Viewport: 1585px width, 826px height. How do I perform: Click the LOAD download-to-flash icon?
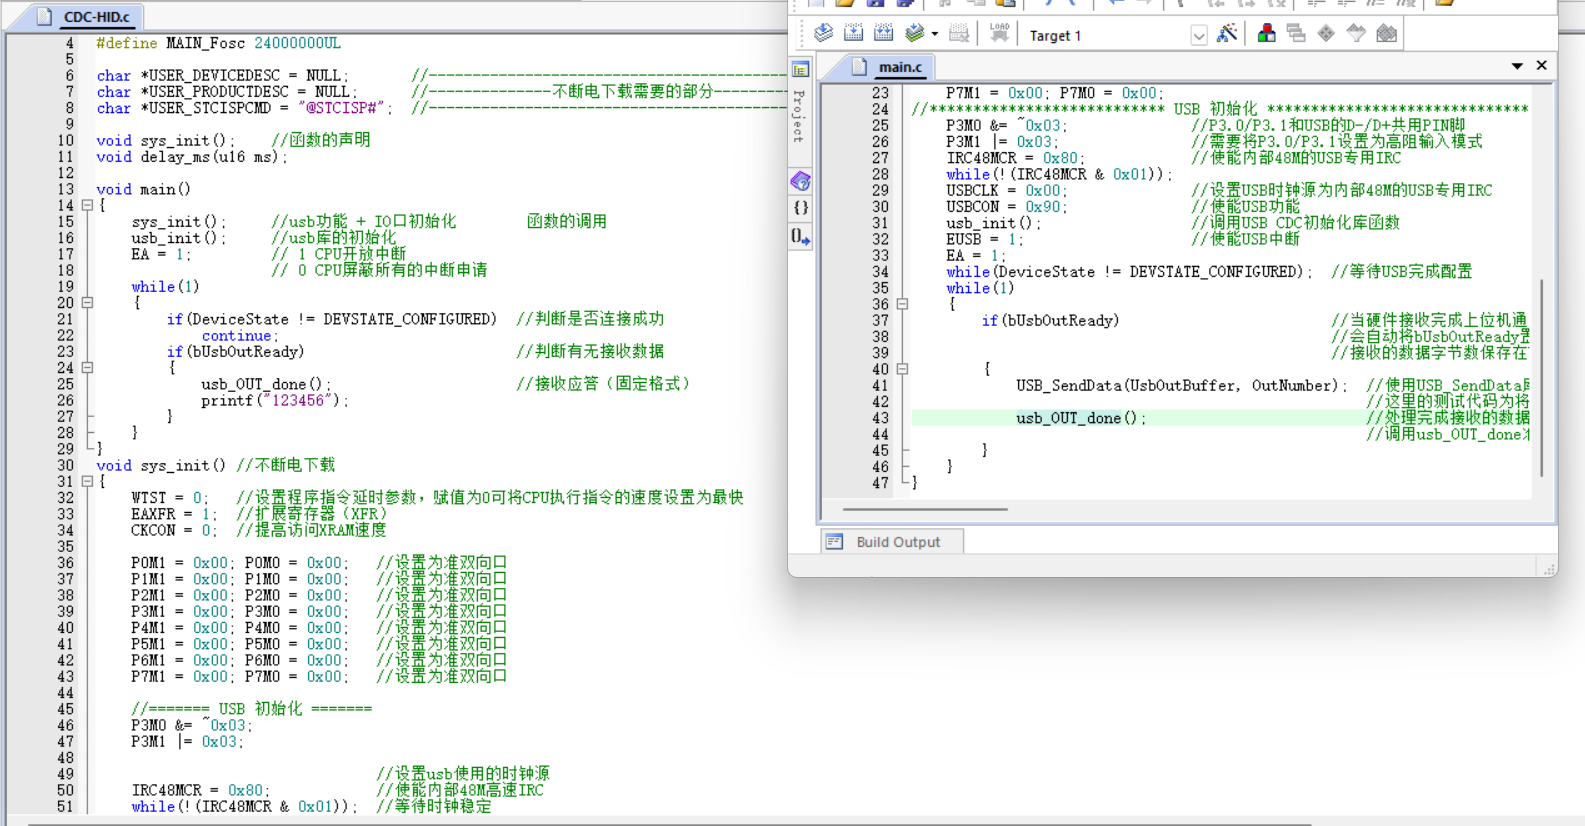999,34
